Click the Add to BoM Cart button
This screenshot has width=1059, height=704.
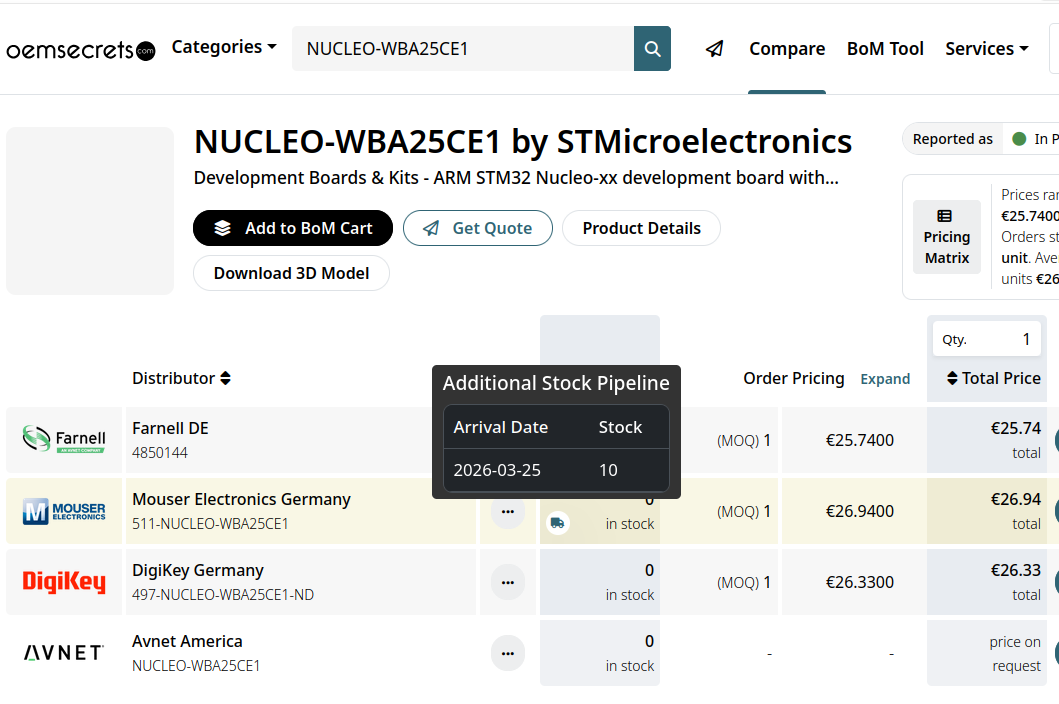coord(293,228)
